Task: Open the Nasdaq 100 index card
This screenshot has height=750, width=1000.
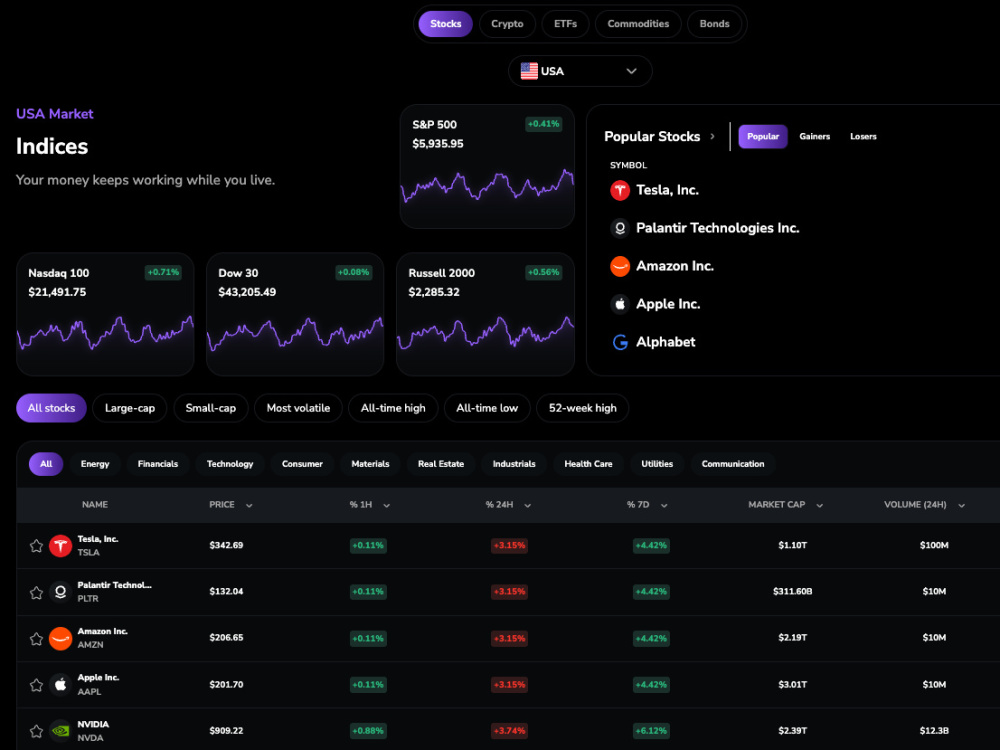Action: point(105,314)
